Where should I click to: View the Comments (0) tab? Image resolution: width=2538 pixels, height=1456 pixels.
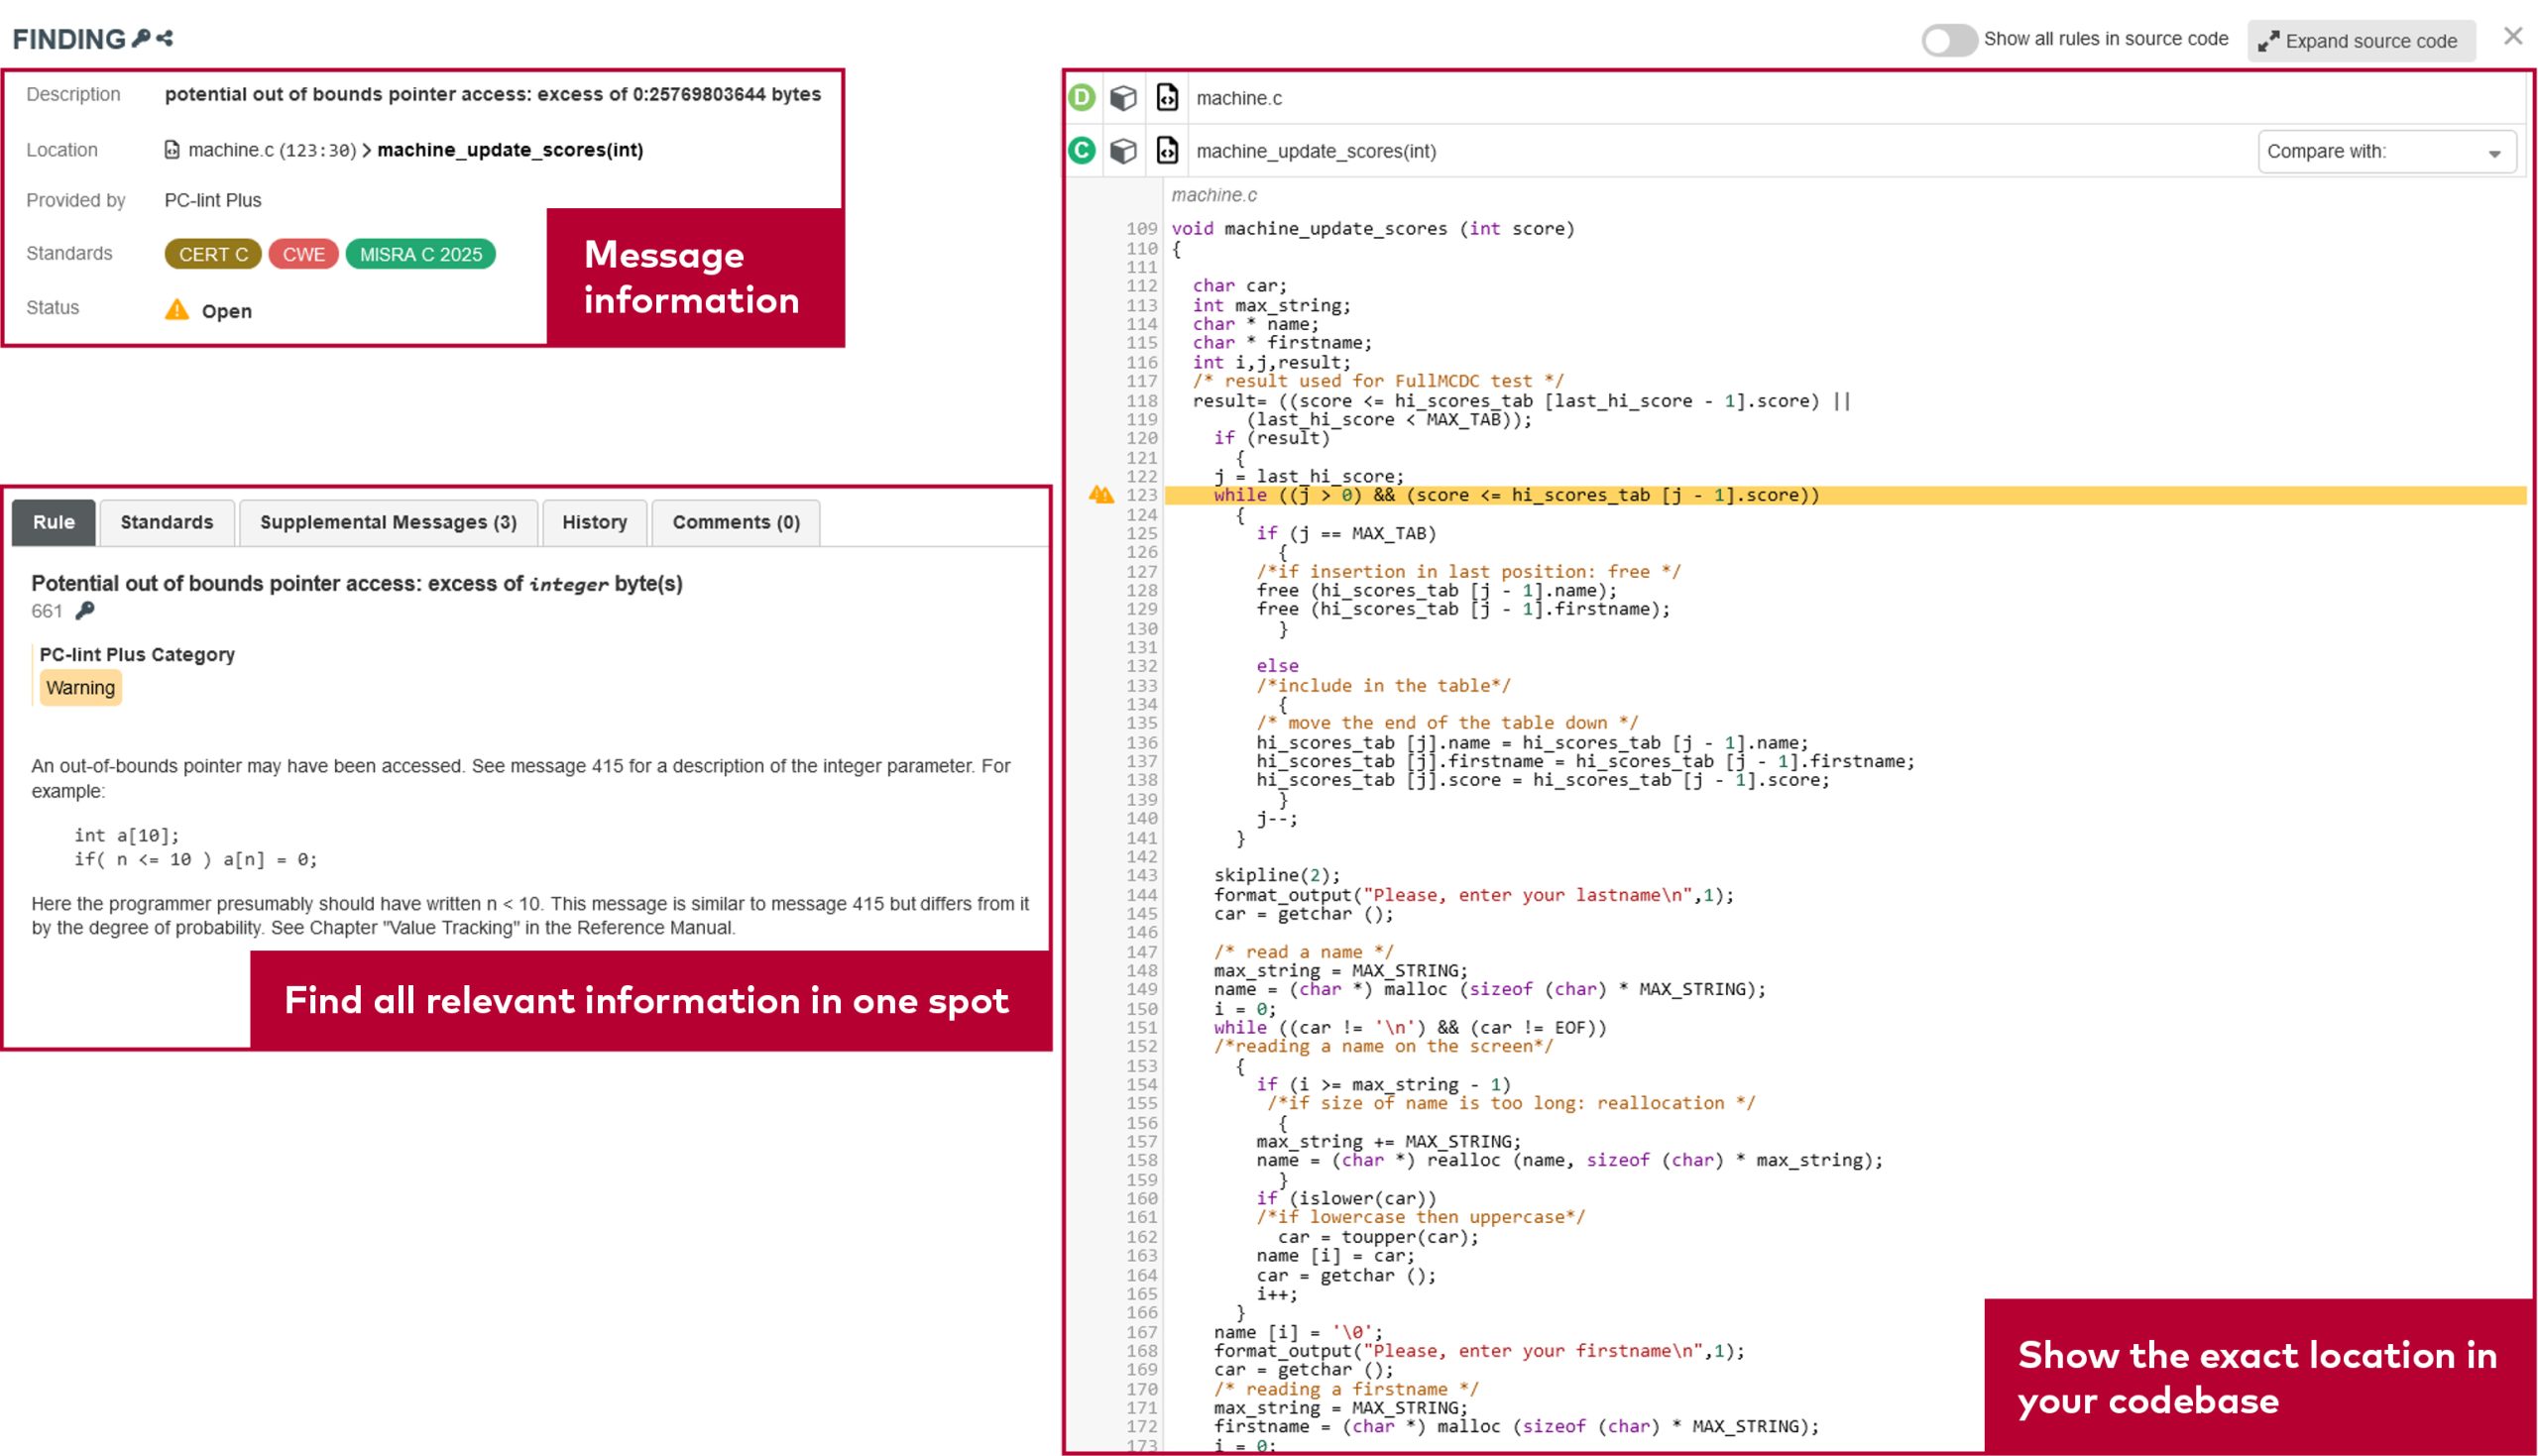[736, 523]
